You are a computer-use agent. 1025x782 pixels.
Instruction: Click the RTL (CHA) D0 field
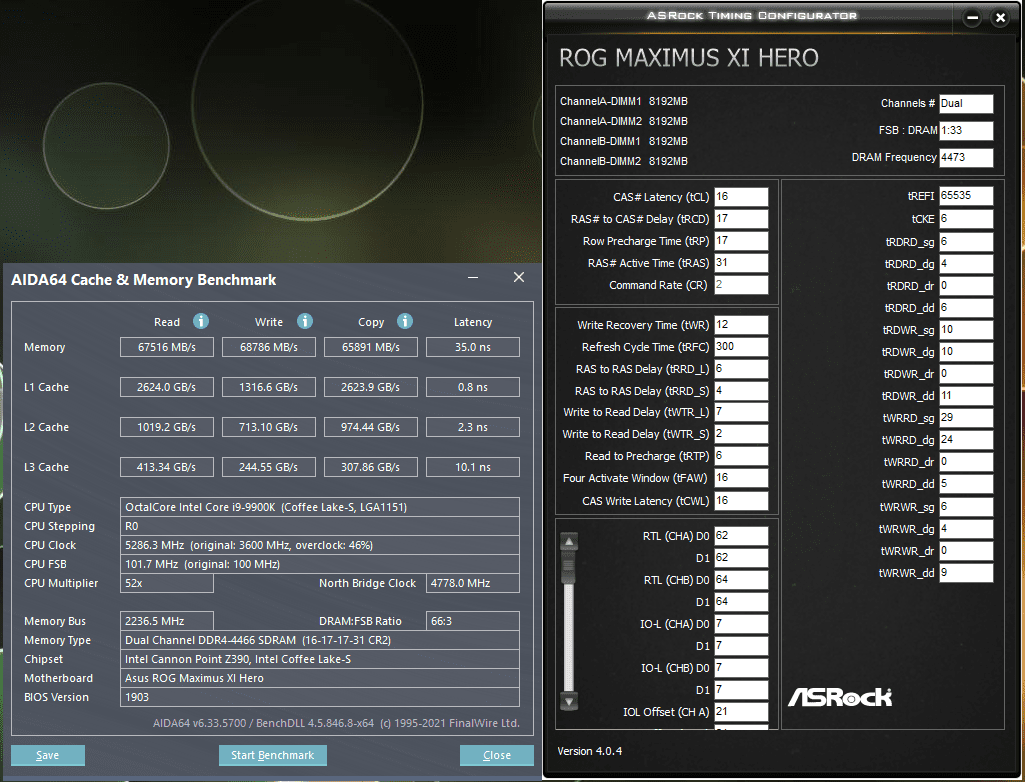point(741,536)
